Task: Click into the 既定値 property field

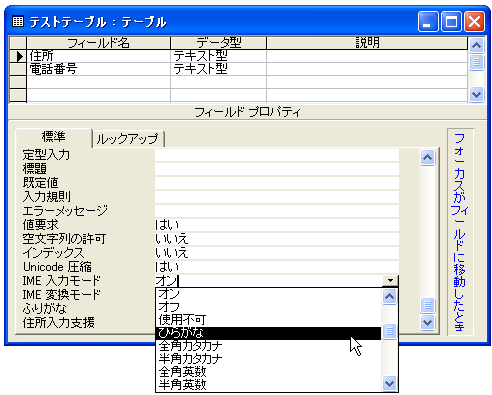Action: click(x=277, y=183)
